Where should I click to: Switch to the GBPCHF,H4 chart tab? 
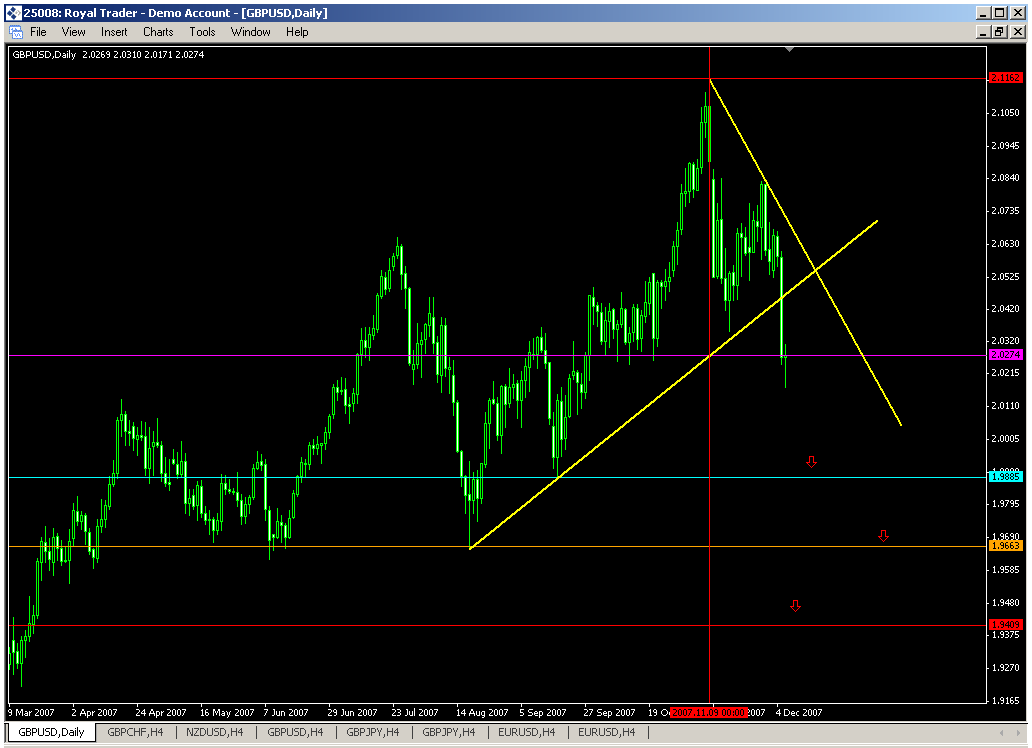(x=135, y=732)
